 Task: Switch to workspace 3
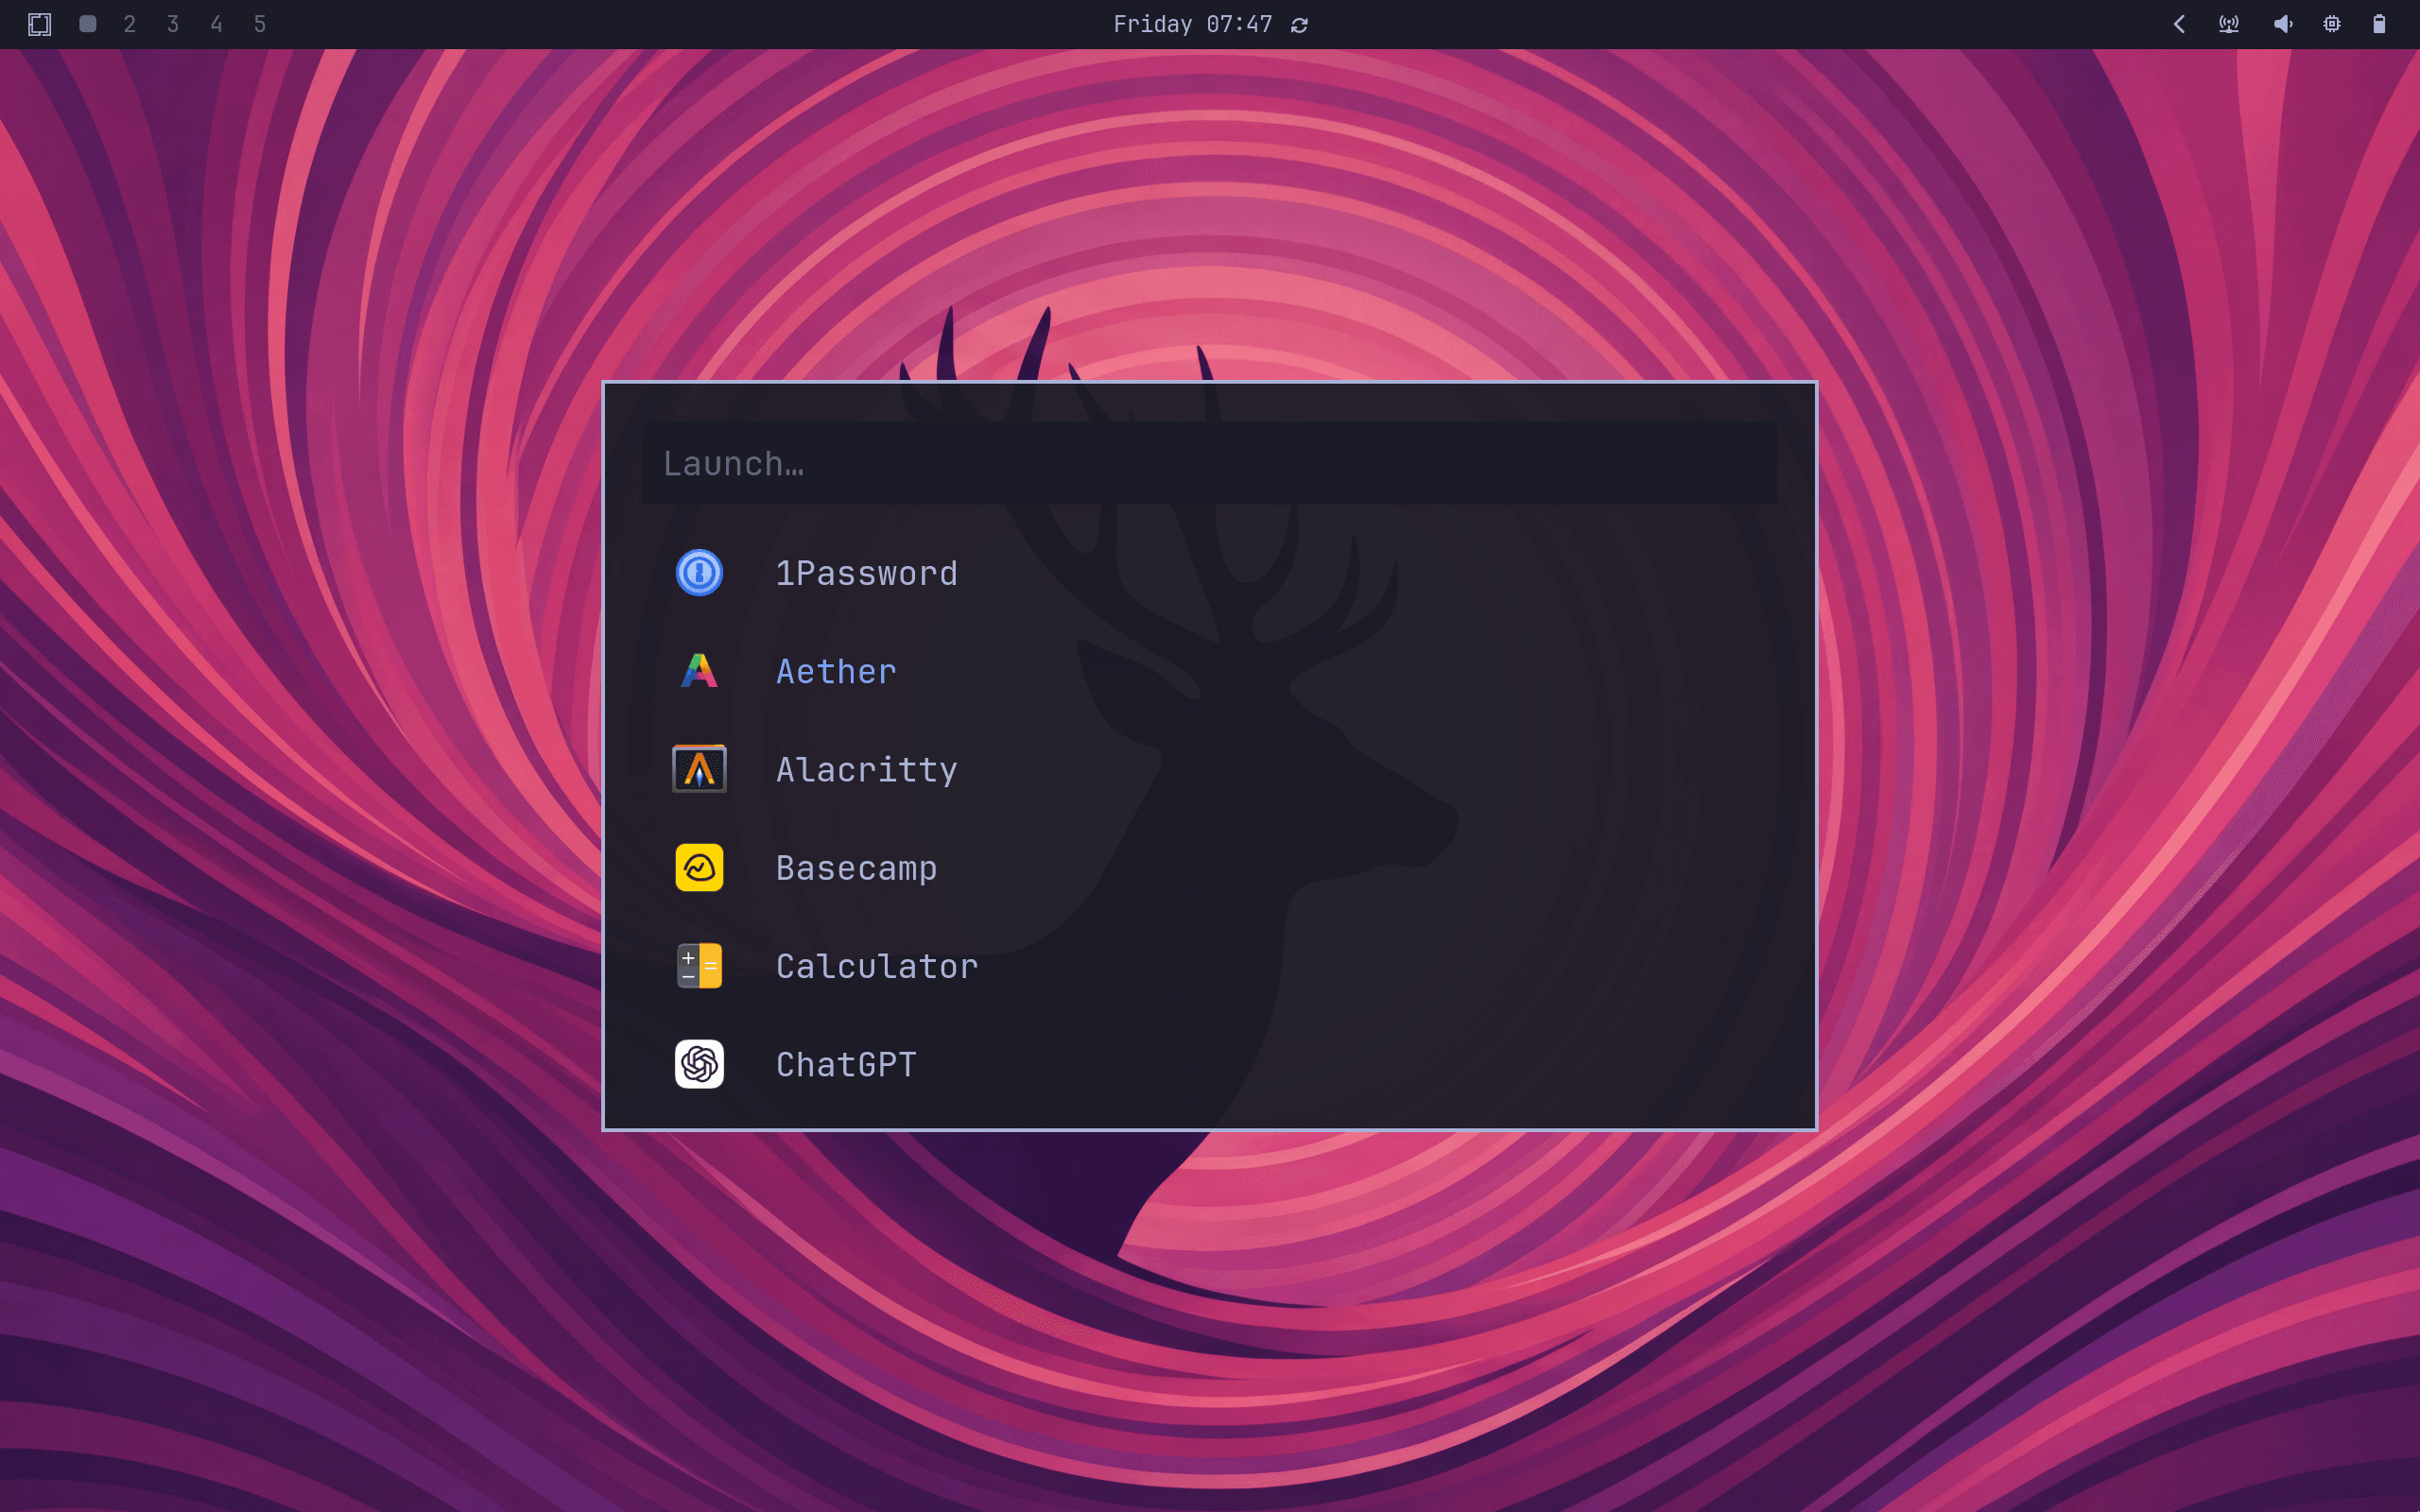[173, 24]
